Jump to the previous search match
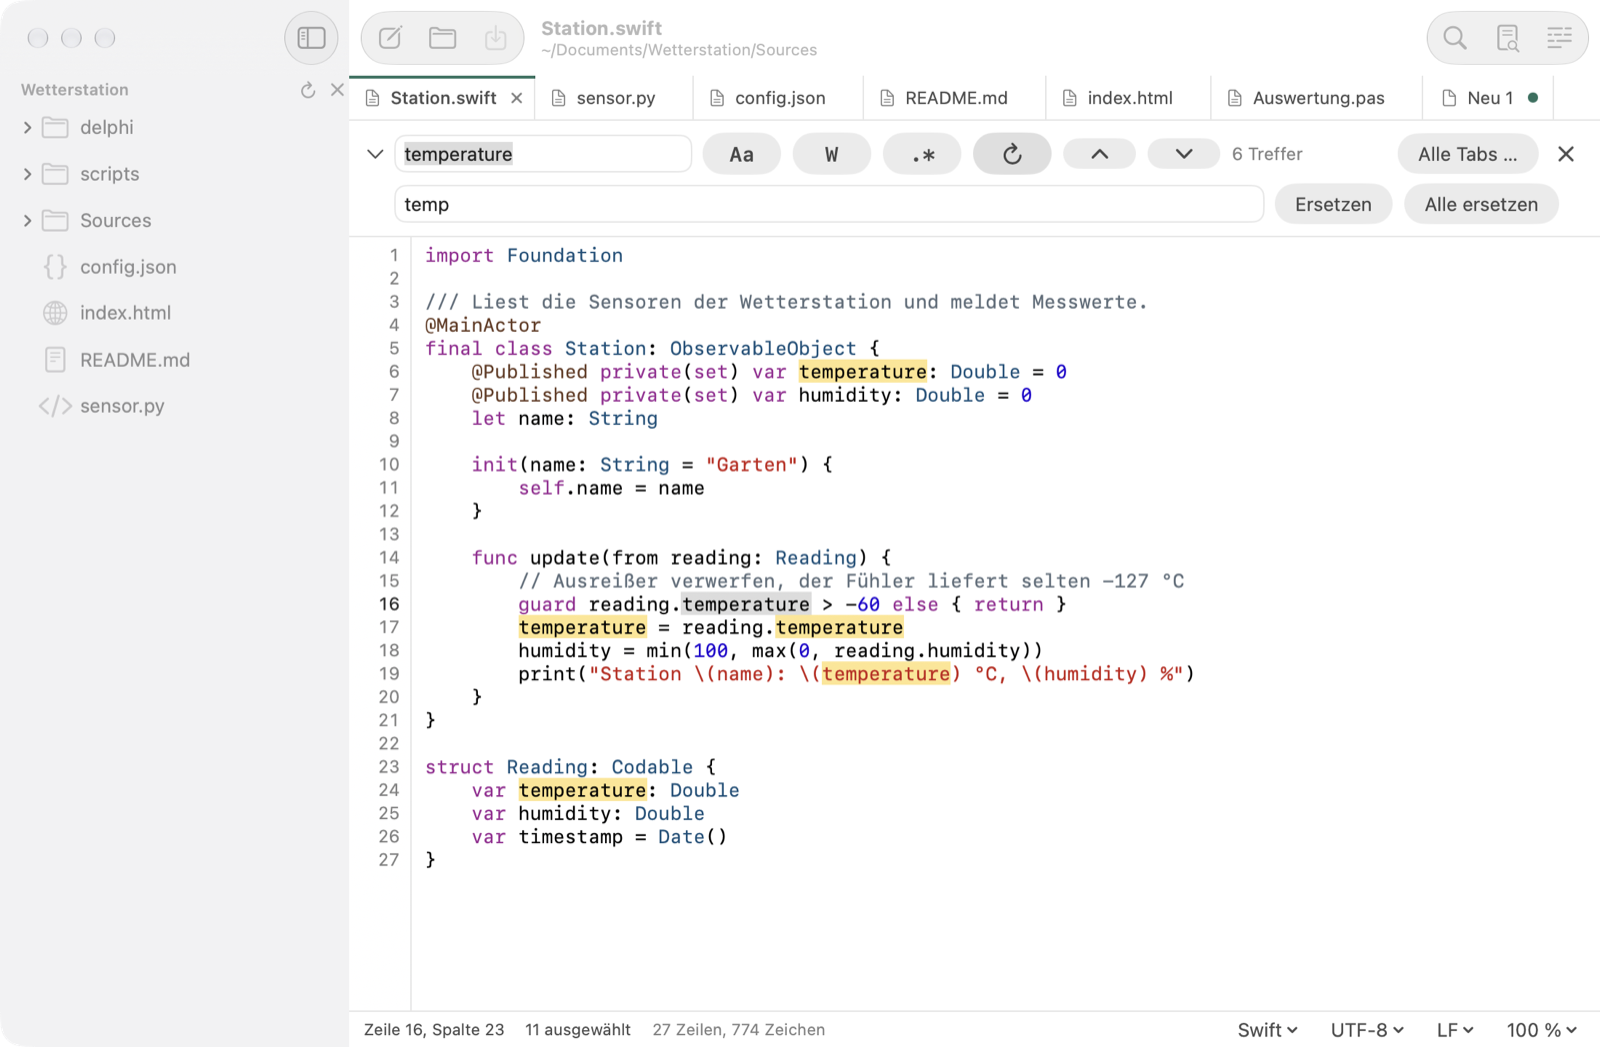 point(1099,154)
